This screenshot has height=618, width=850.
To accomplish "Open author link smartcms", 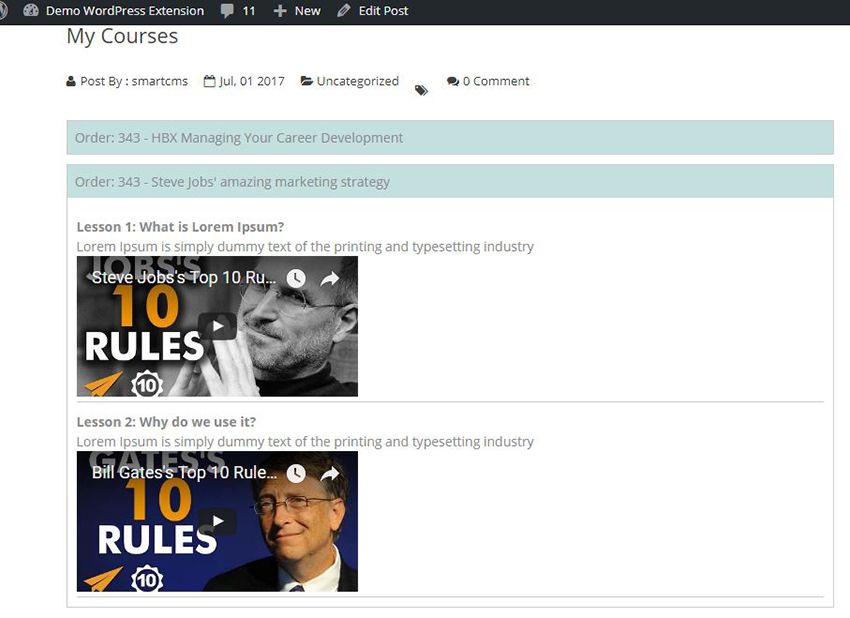I will 160,81.
